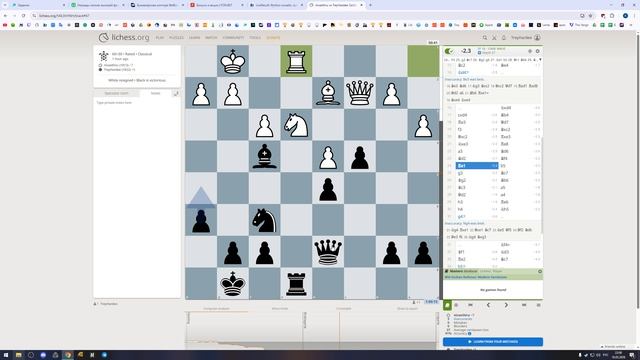Open the COMMUNITY menu

coord(233,38)
